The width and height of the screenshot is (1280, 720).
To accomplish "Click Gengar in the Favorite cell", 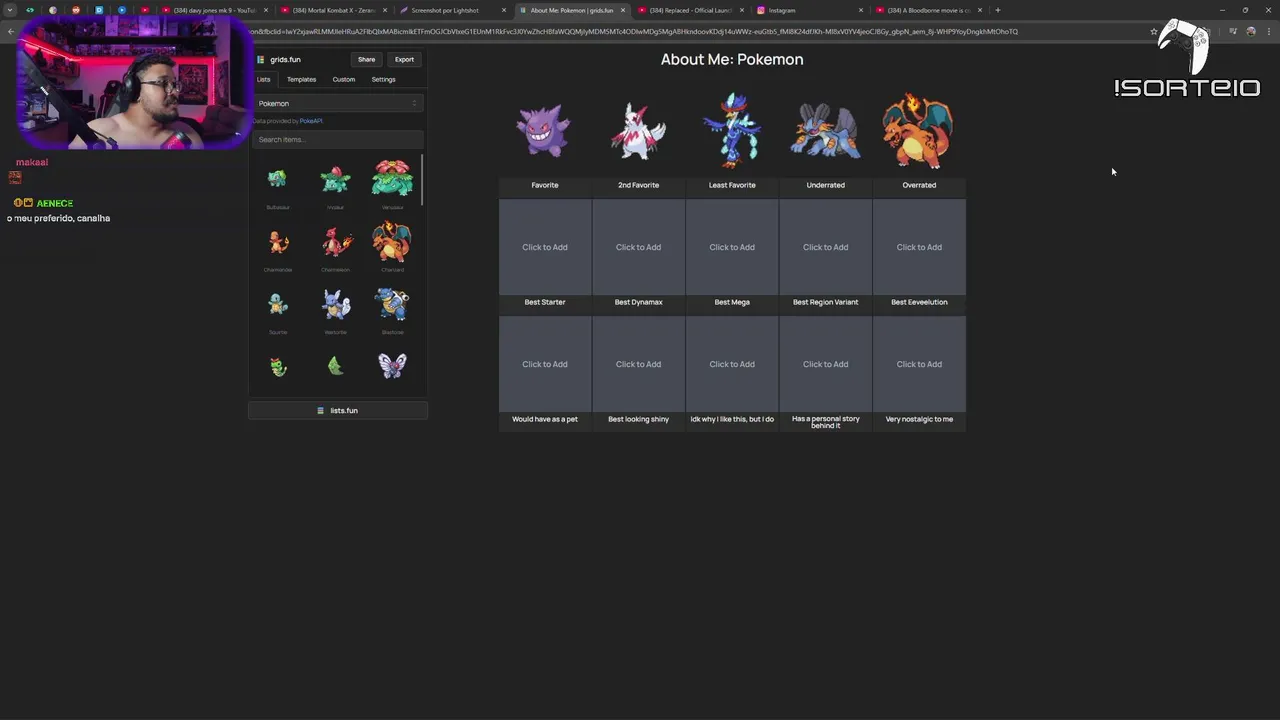I will pos(544,130).
